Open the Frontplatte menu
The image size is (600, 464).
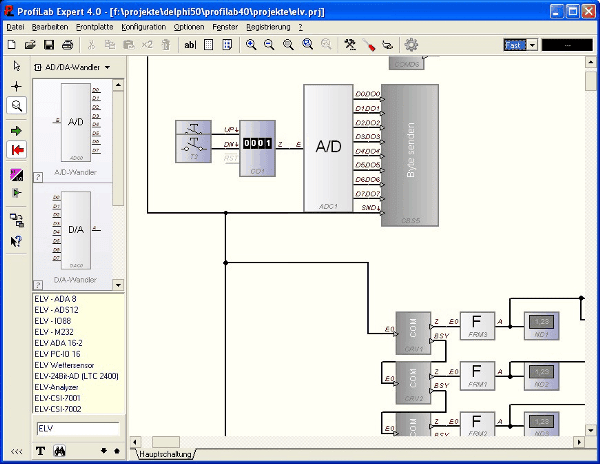tap(95, 27)
